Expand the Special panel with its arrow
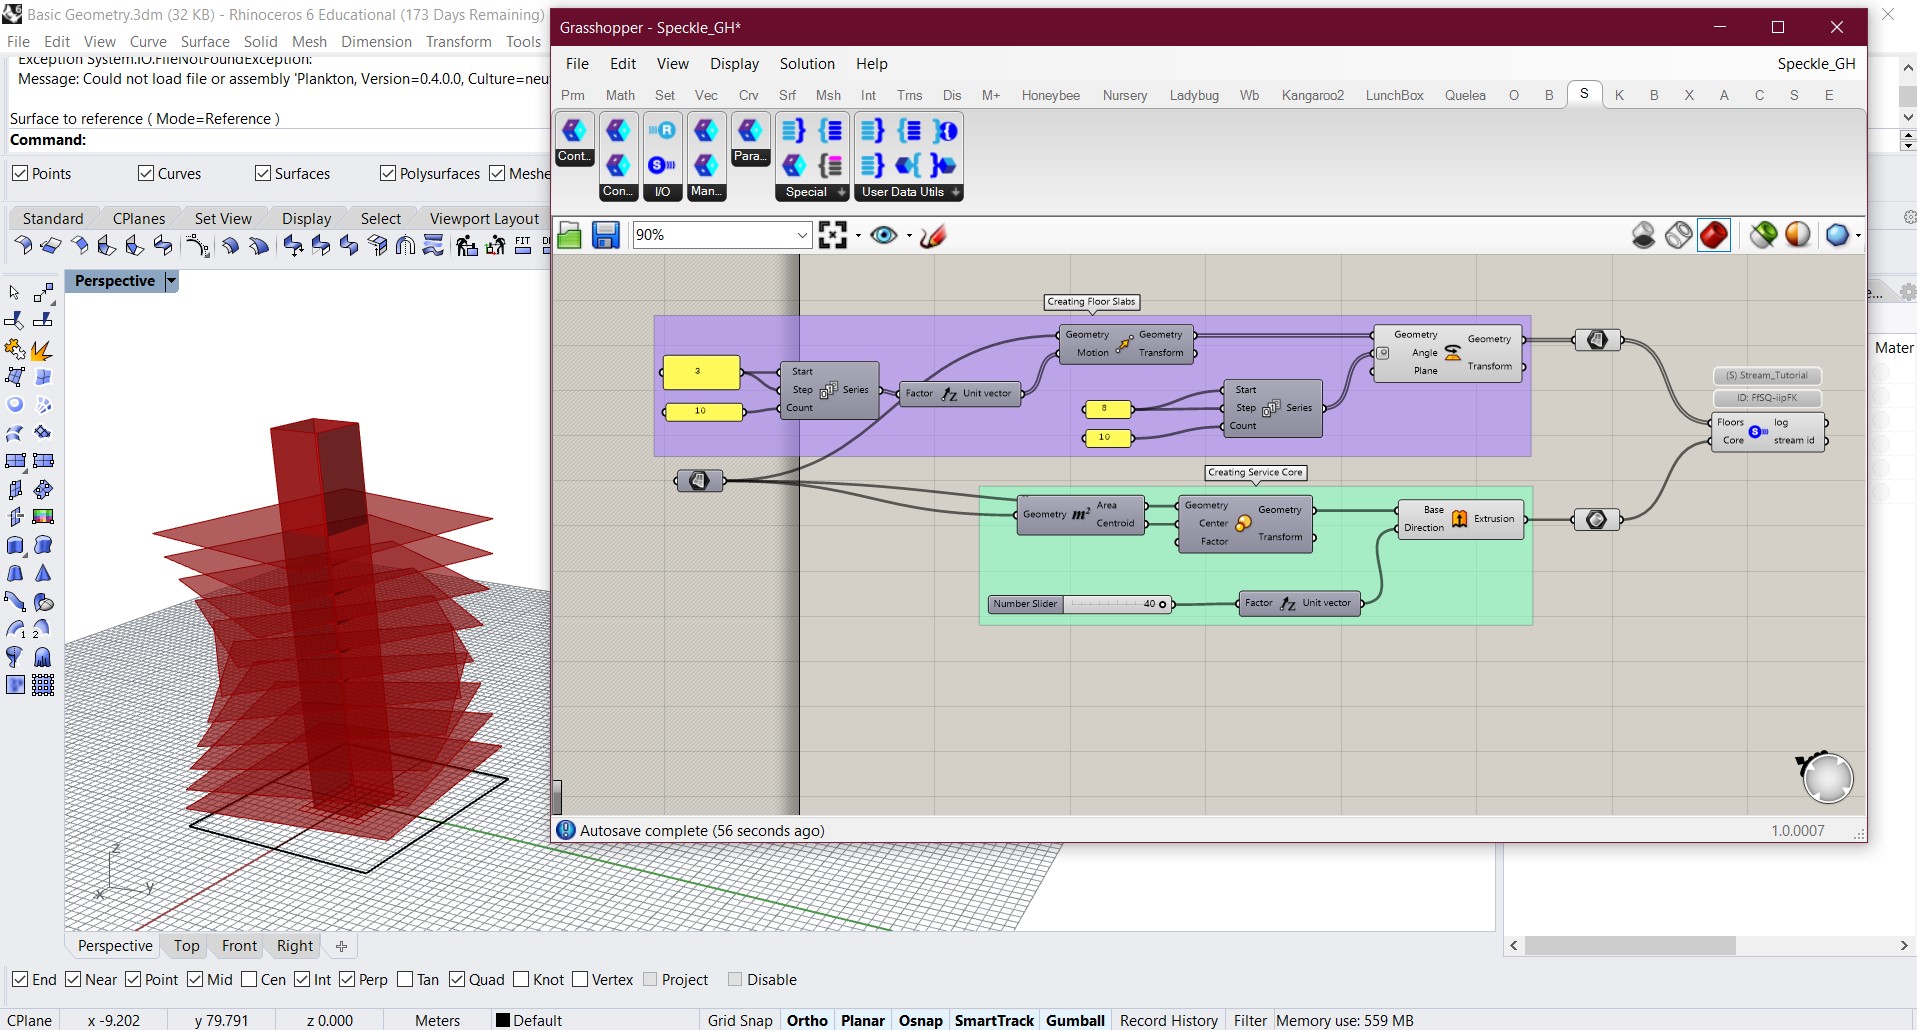The image size is (1917, 1030). coord(841,192)
